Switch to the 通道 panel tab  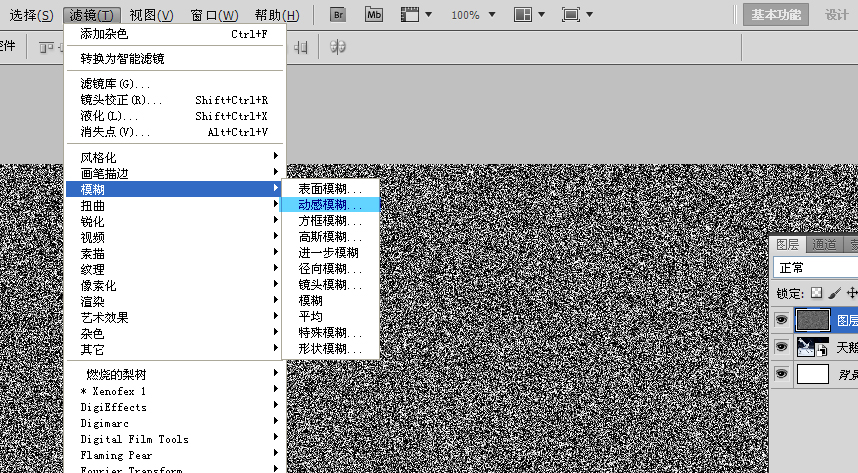tap(824, 244)
